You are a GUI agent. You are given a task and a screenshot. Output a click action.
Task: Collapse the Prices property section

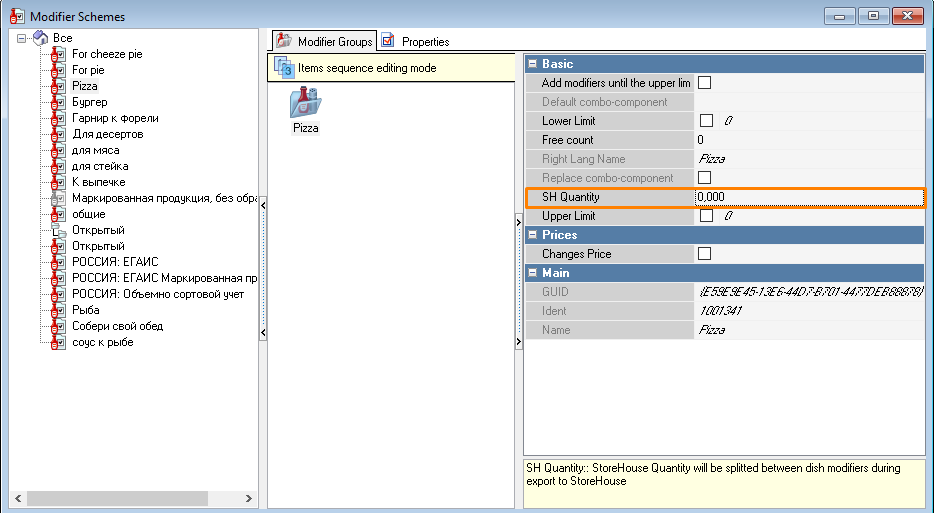(x=532, y=235)
